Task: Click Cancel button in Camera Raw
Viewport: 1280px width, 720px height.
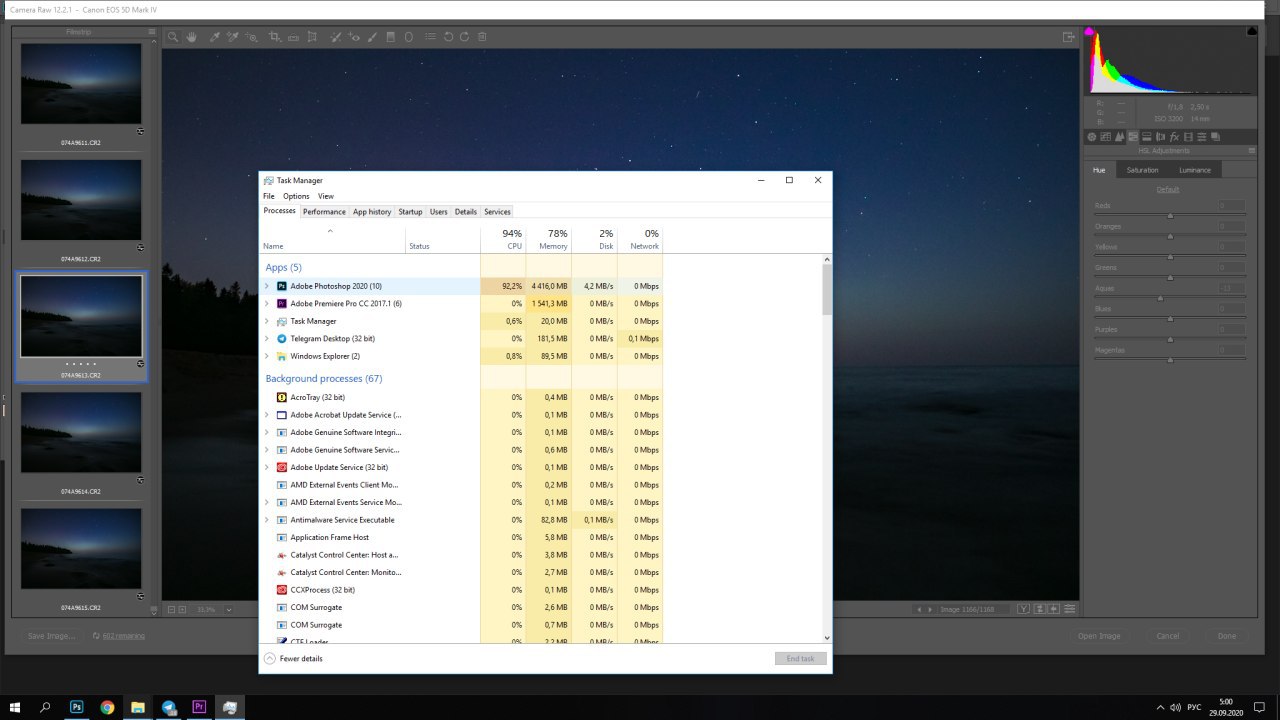Action: point(1167,636)
